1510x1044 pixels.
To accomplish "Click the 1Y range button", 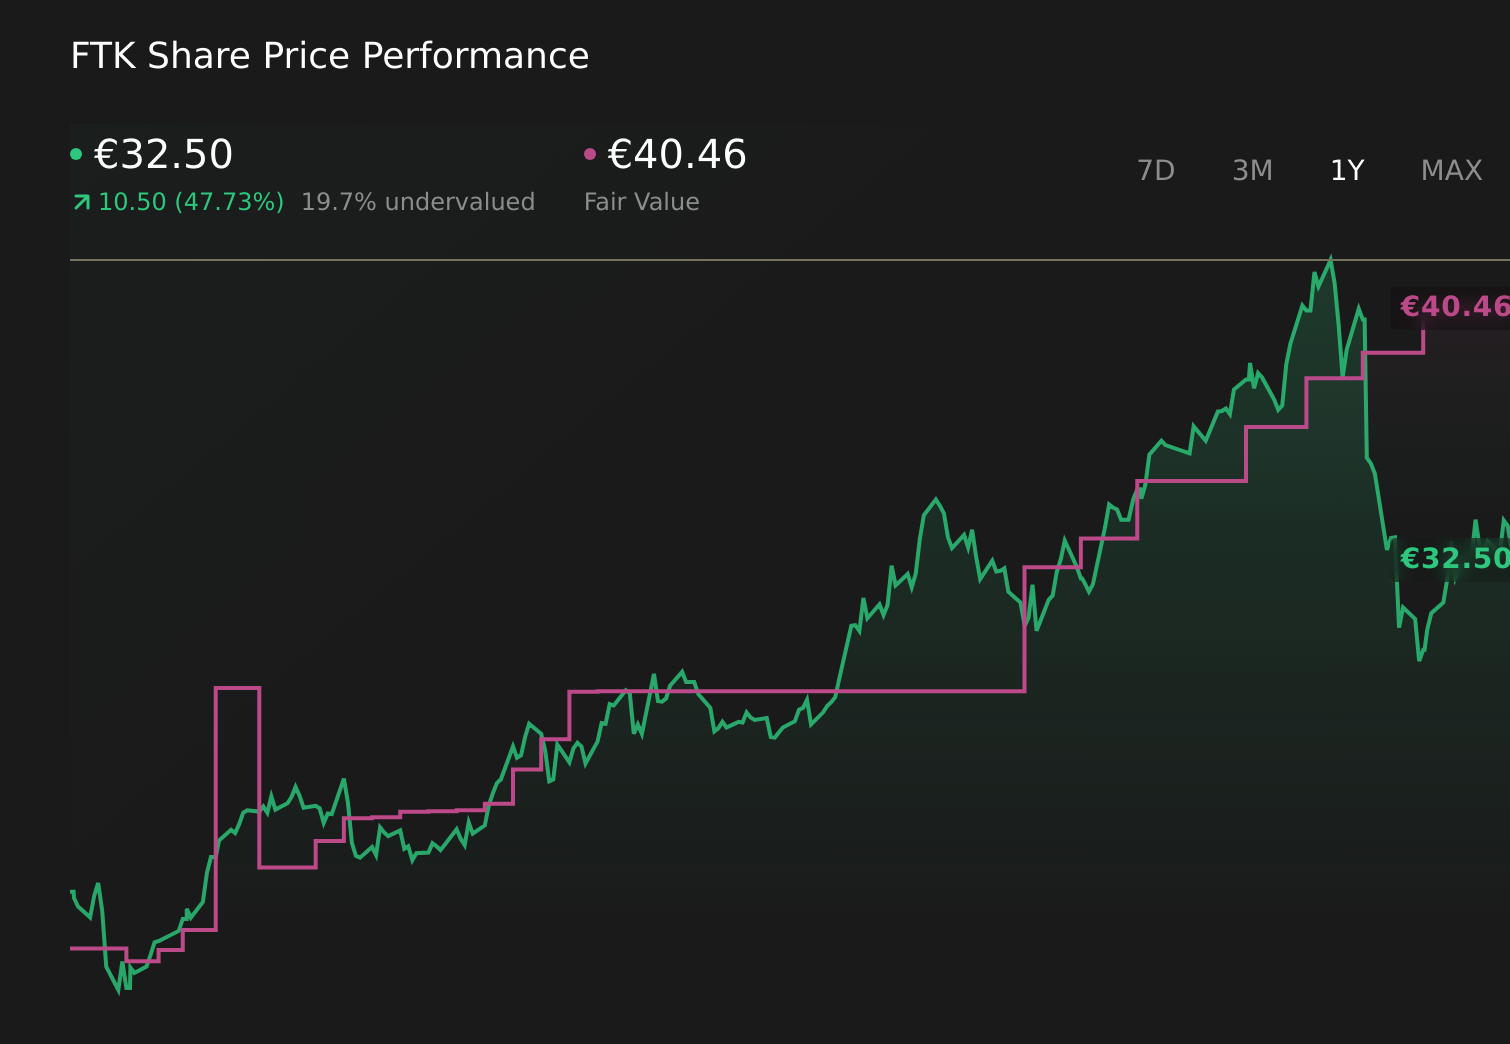I will [x=1346, y=170].
